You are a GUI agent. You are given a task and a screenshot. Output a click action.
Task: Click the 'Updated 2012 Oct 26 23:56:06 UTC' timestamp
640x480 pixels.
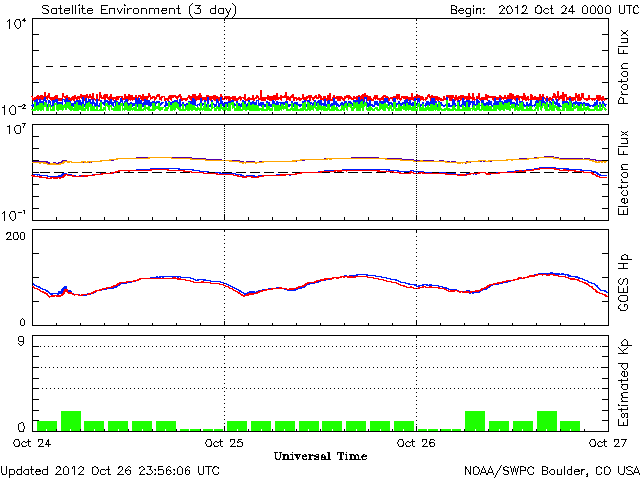point(110,471)
